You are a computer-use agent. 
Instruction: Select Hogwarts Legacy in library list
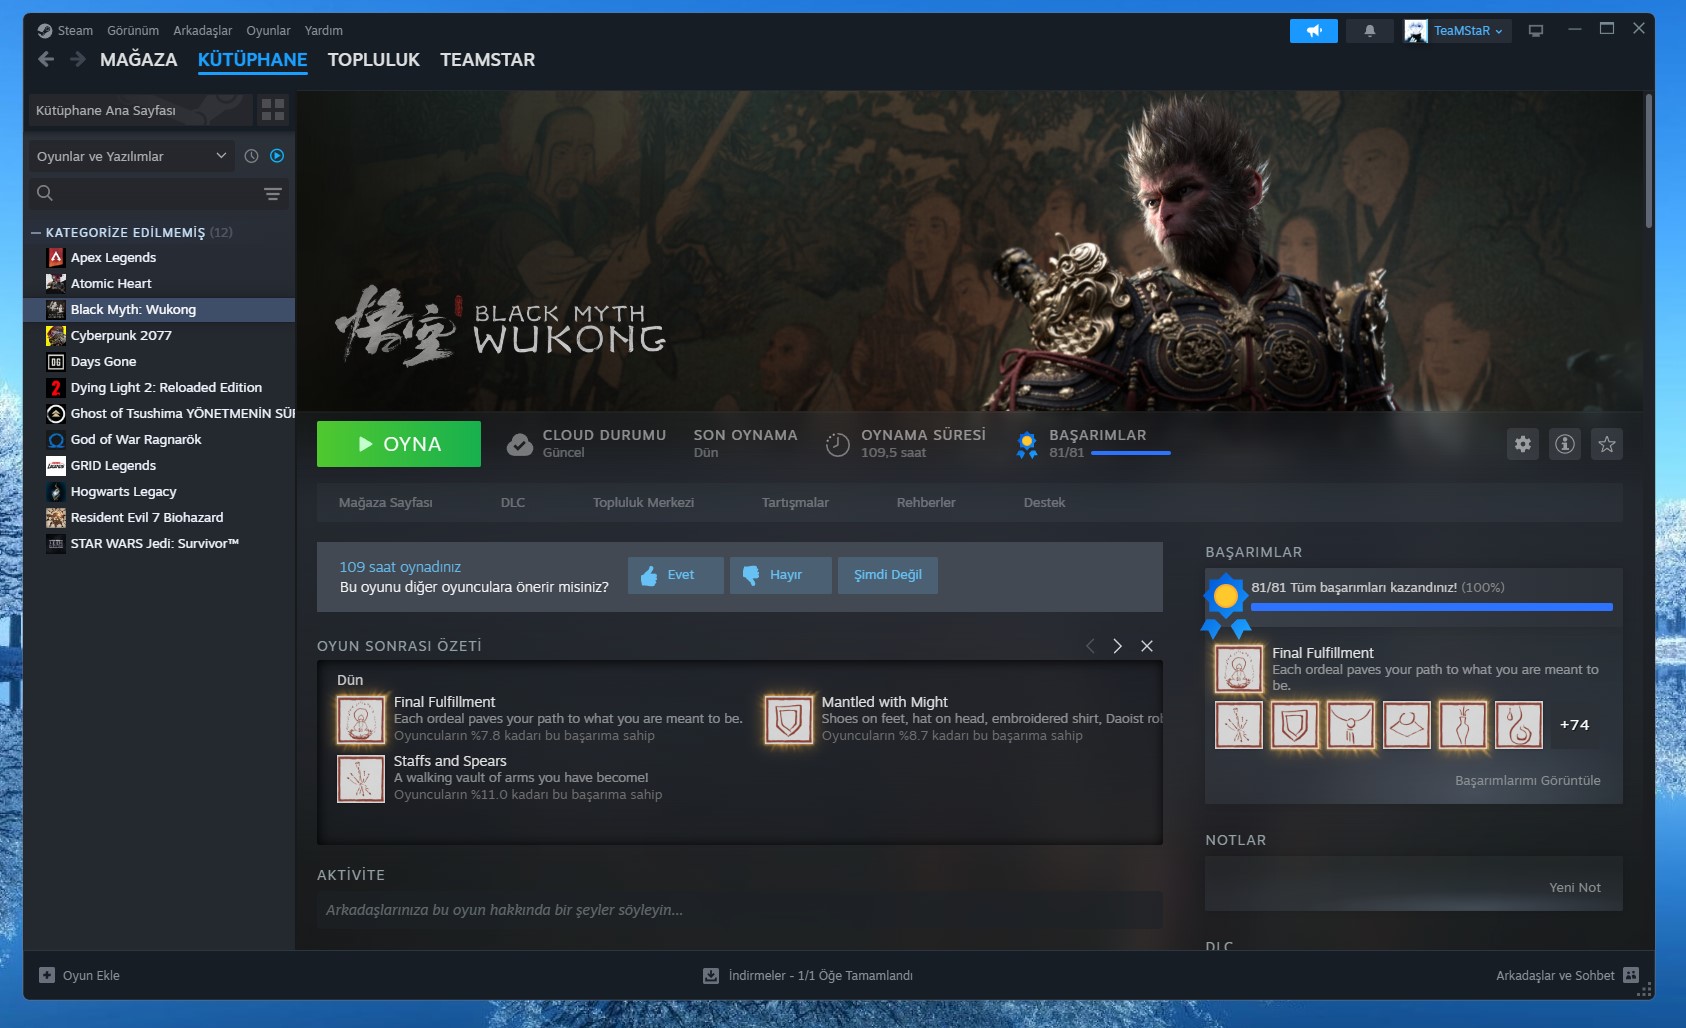[x=160, y=491]
